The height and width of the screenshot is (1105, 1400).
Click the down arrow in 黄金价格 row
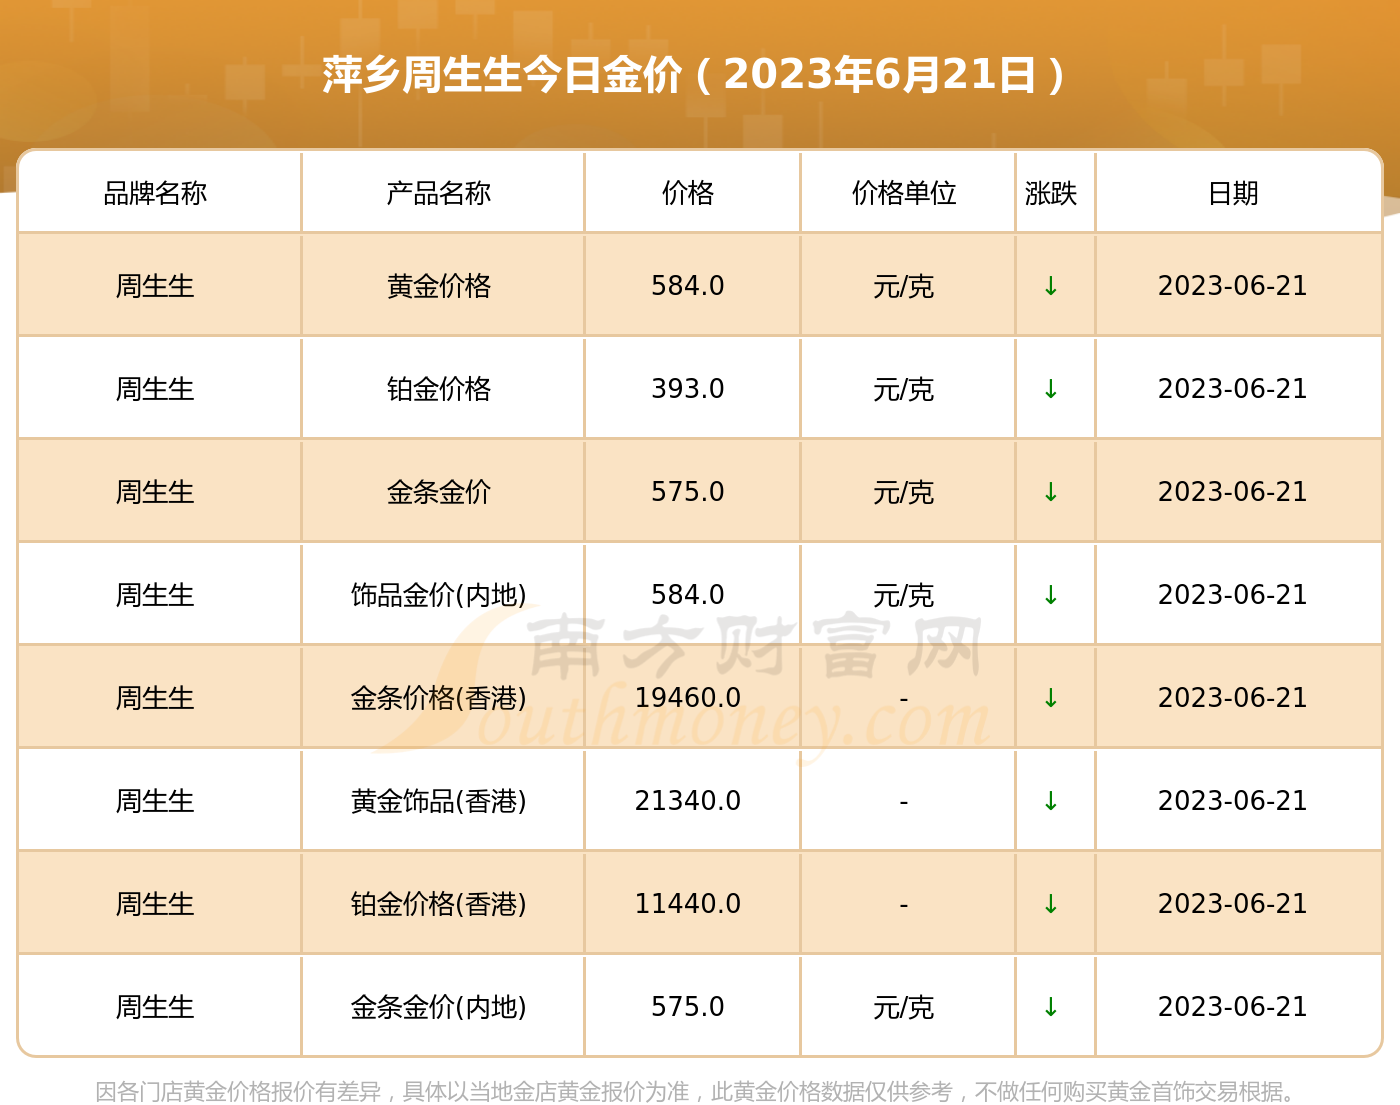tap(1050, 286)
